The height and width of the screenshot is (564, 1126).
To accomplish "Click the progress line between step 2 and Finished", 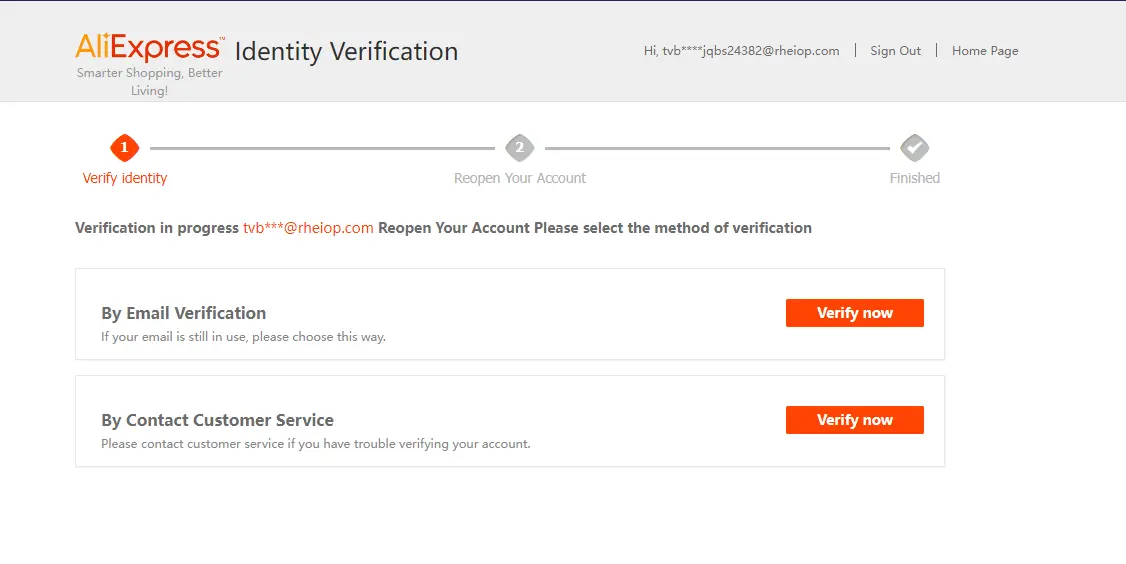I will click(717, 149).
